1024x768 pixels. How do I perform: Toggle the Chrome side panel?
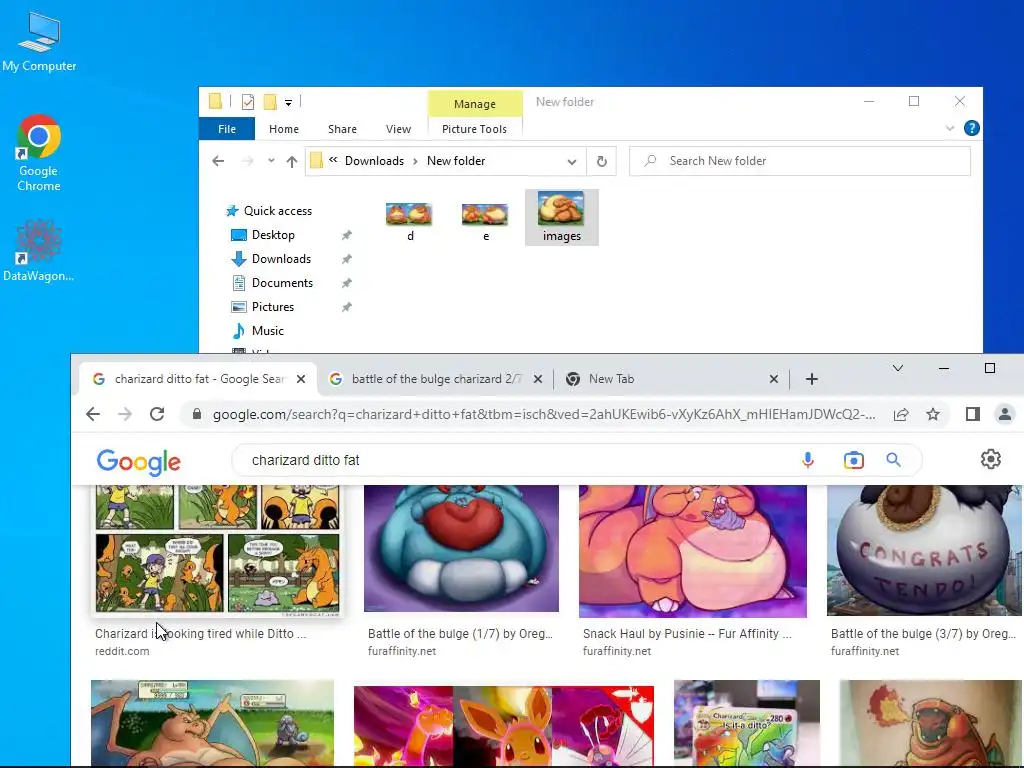coord(972,414)
